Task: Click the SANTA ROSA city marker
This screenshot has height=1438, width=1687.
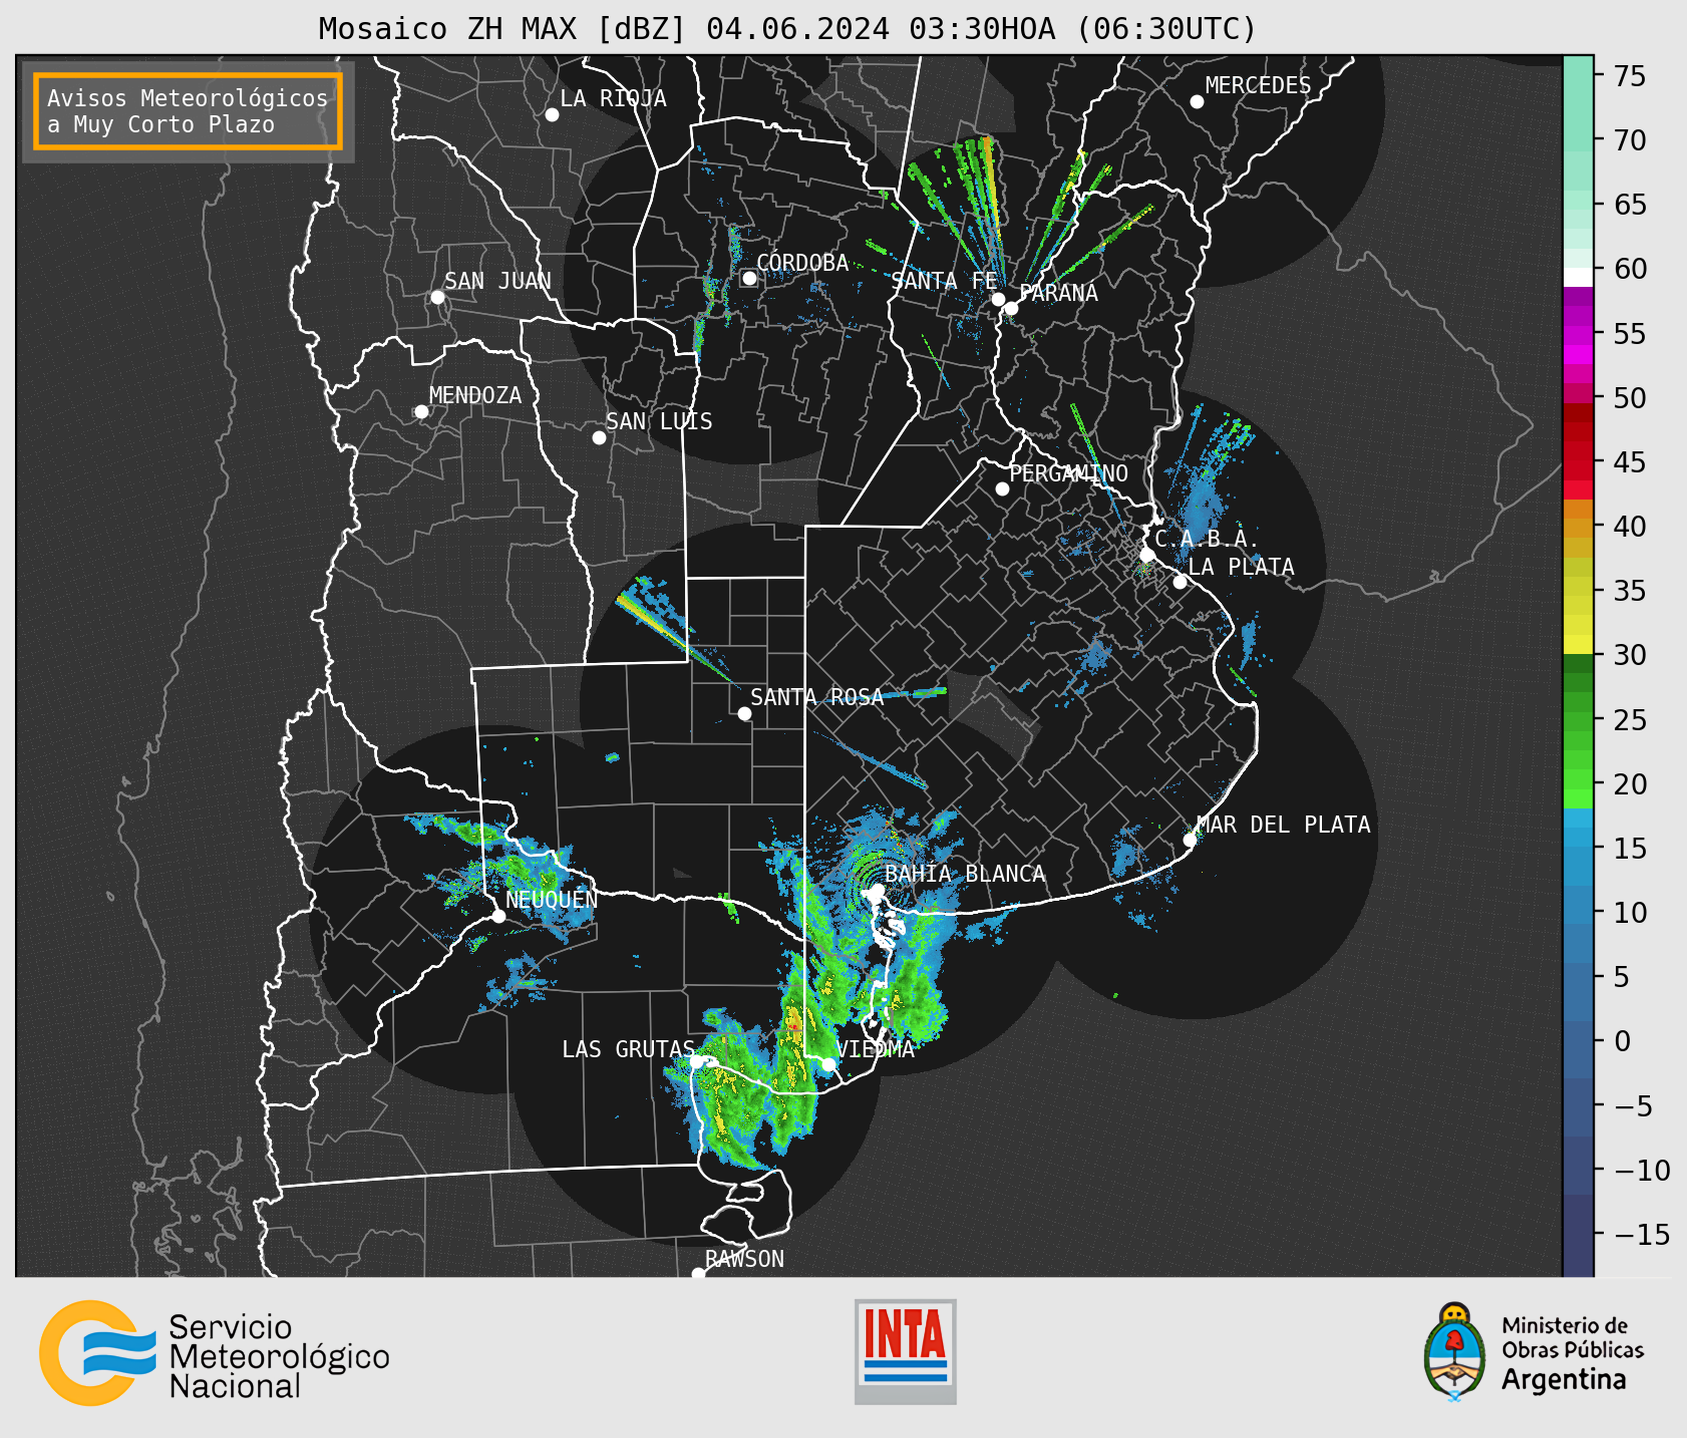Action: coord(744,713)
